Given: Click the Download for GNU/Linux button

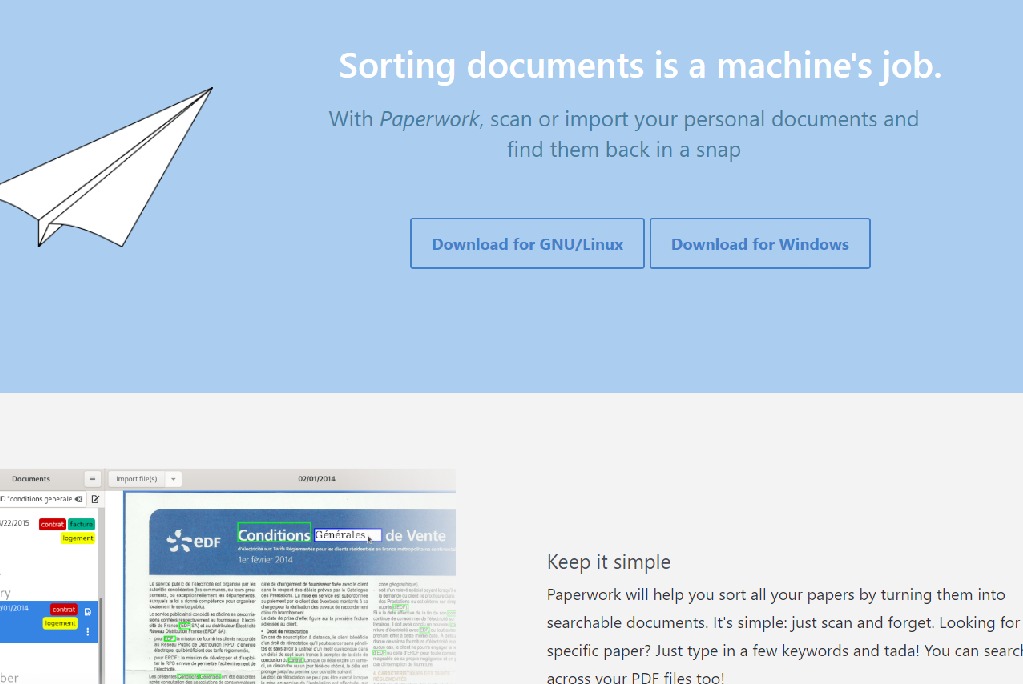Looking at the screenshot, I should tap(527, 243).
